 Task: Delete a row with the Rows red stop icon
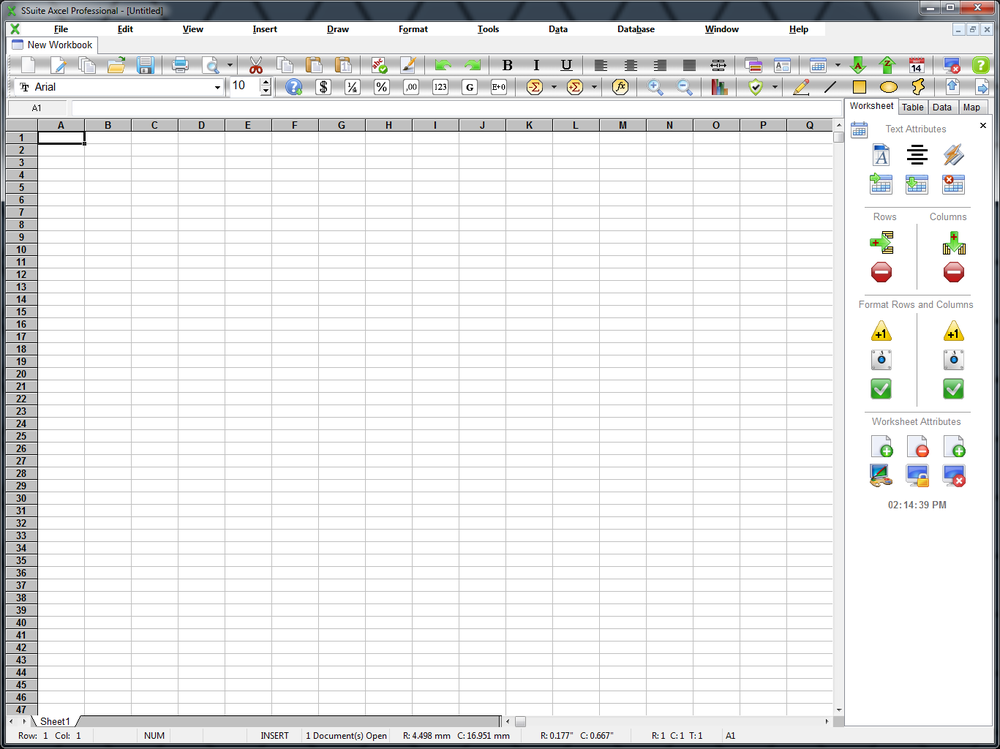coord(881,272)
